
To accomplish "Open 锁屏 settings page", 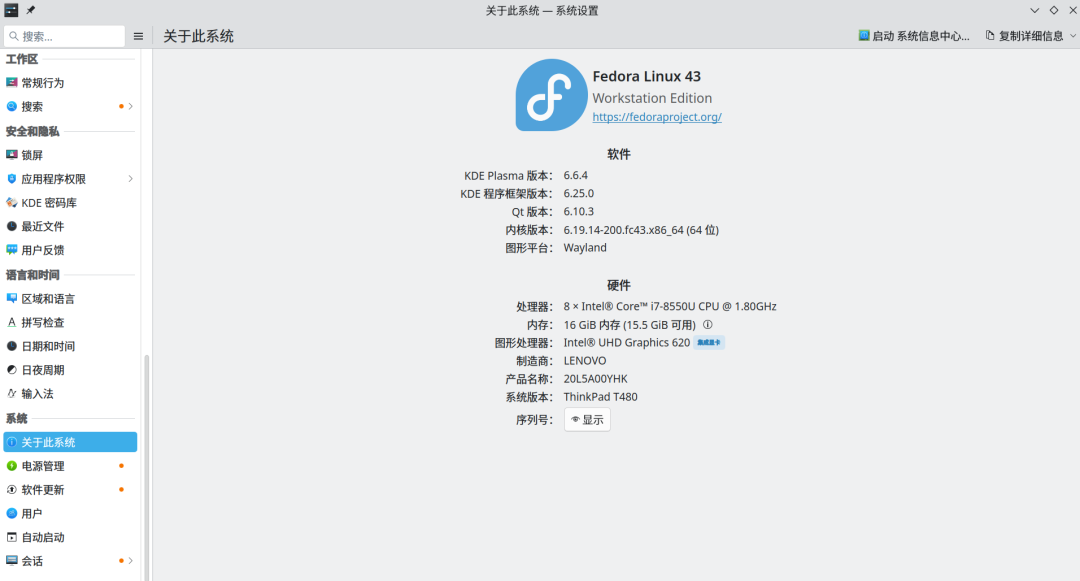I will coord(70,155).
